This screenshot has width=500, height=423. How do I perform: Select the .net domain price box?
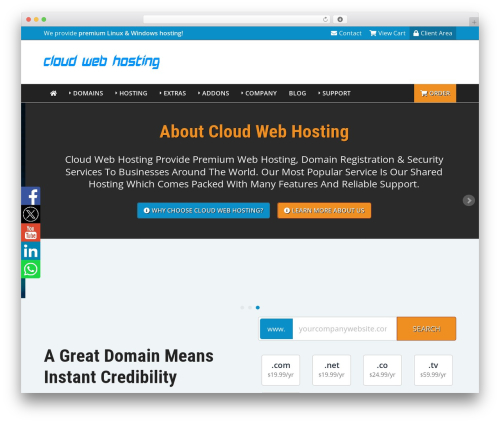(332, 370)
